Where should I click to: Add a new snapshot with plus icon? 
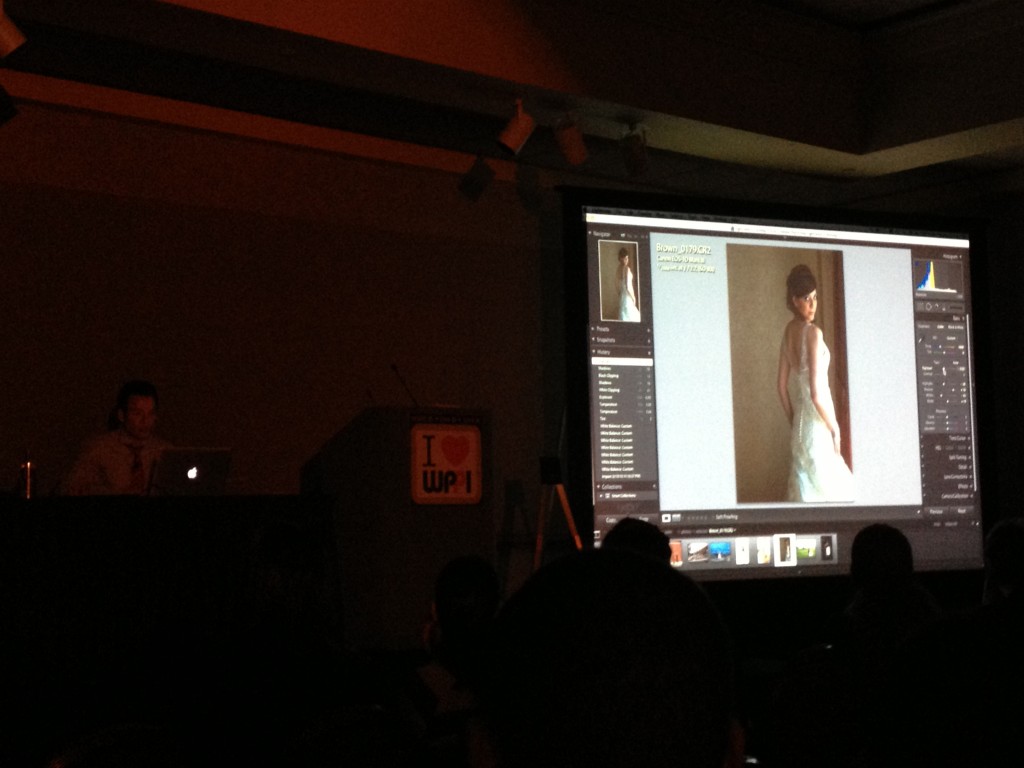pyautogui.click(x=648, y=341)
